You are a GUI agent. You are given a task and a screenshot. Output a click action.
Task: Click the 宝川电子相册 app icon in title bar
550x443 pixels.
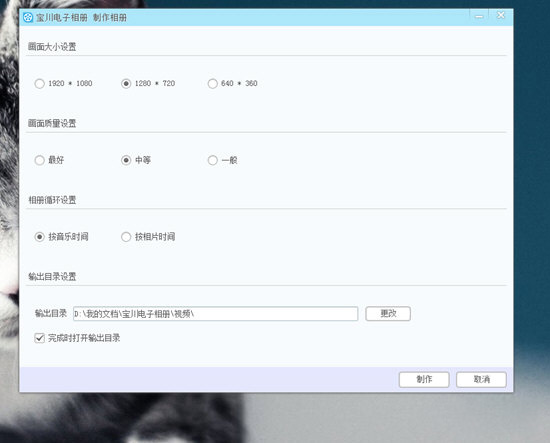[x=28, y=17]
